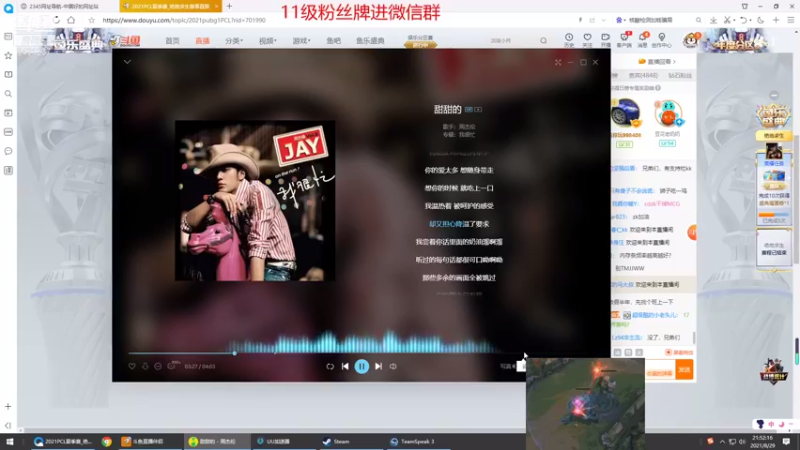Click the quality badge next to song title
Screen dimensions: 800x450
tap(468, 109)
